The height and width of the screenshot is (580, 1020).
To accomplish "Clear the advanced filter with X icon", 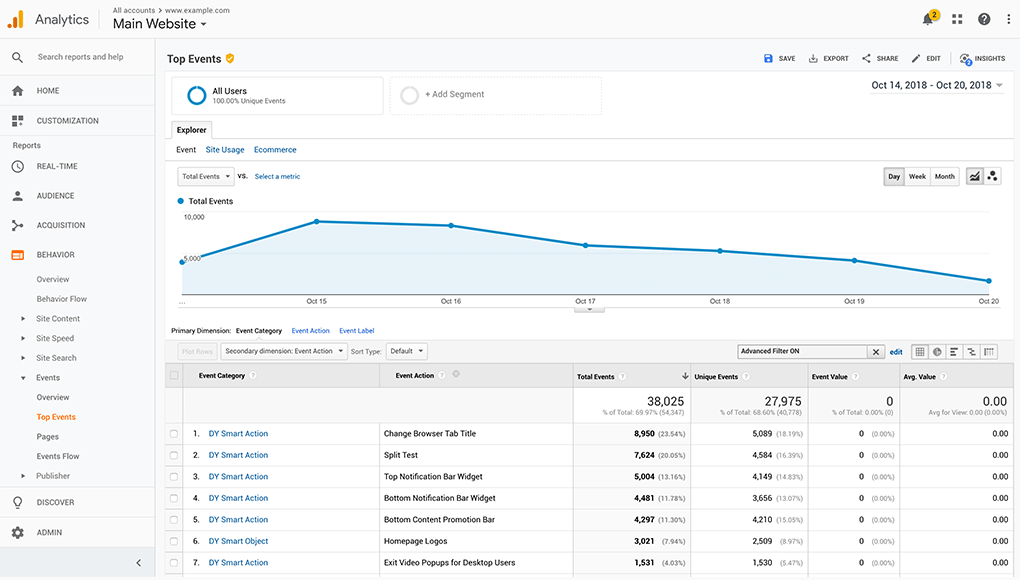I will coord(876,352).
